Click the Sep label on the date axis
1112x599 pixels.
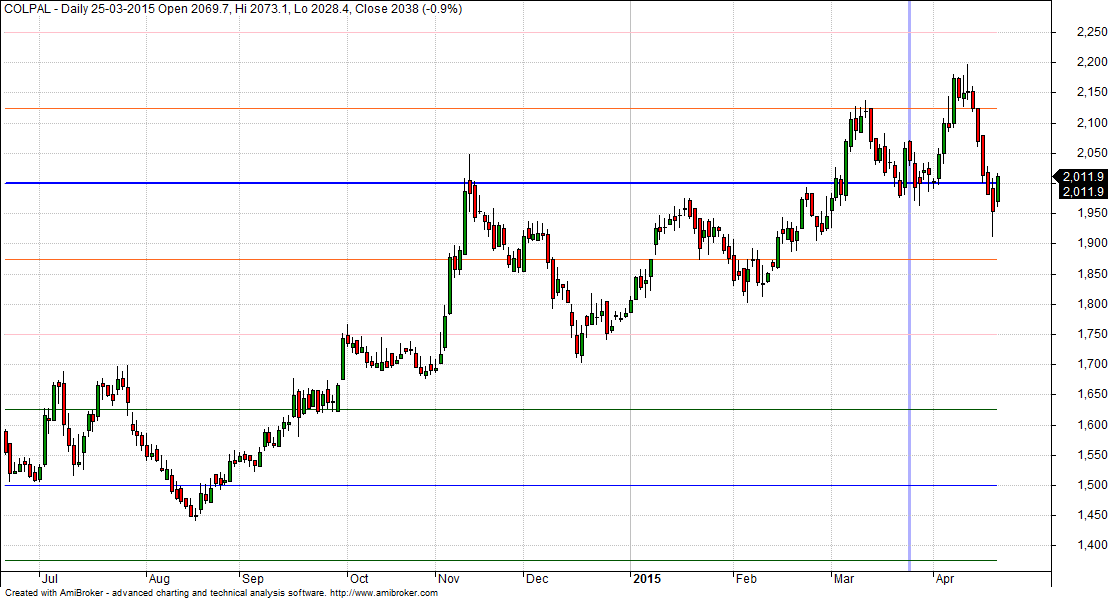pos(253,578)
